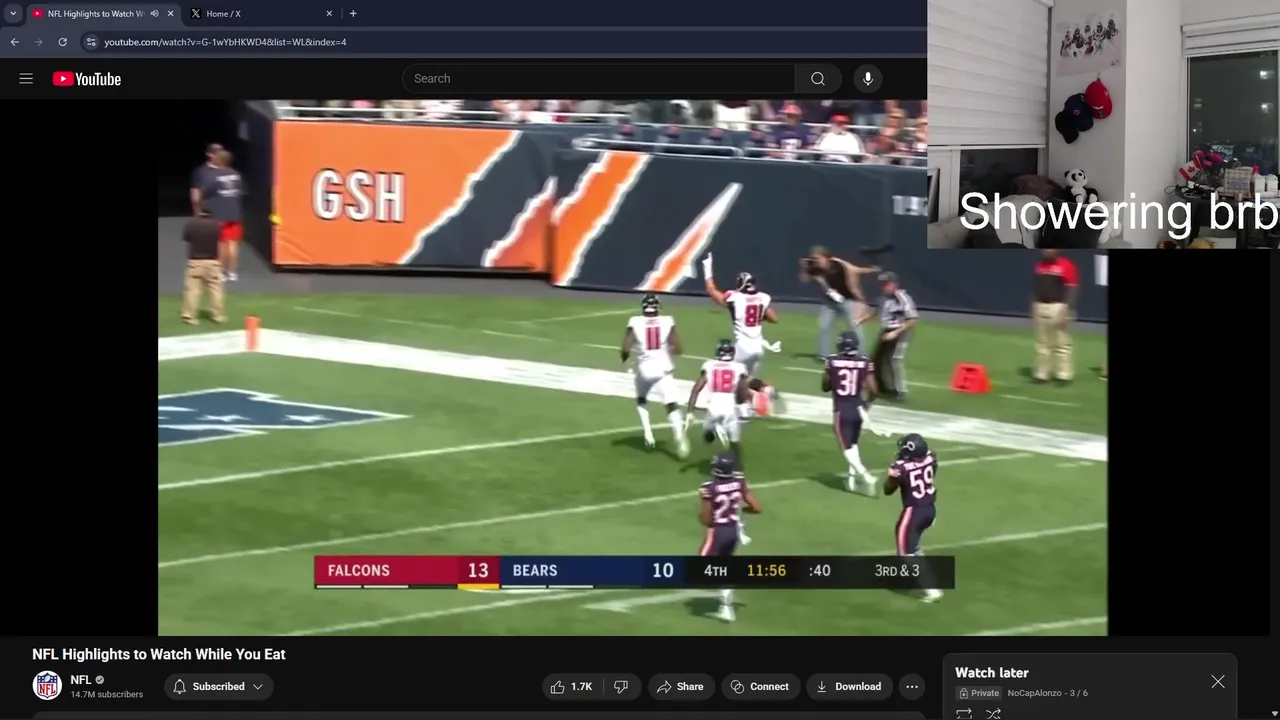Focus the YouTube Search field
This screenshot has height=720, width=1280.
tap(600, 79)
